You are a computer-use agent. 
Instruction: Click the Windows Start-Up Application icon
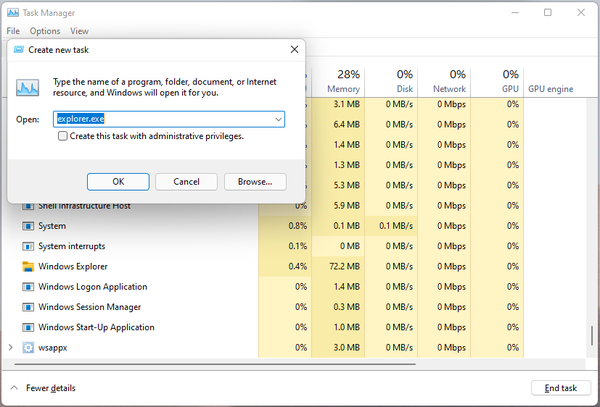28,327
